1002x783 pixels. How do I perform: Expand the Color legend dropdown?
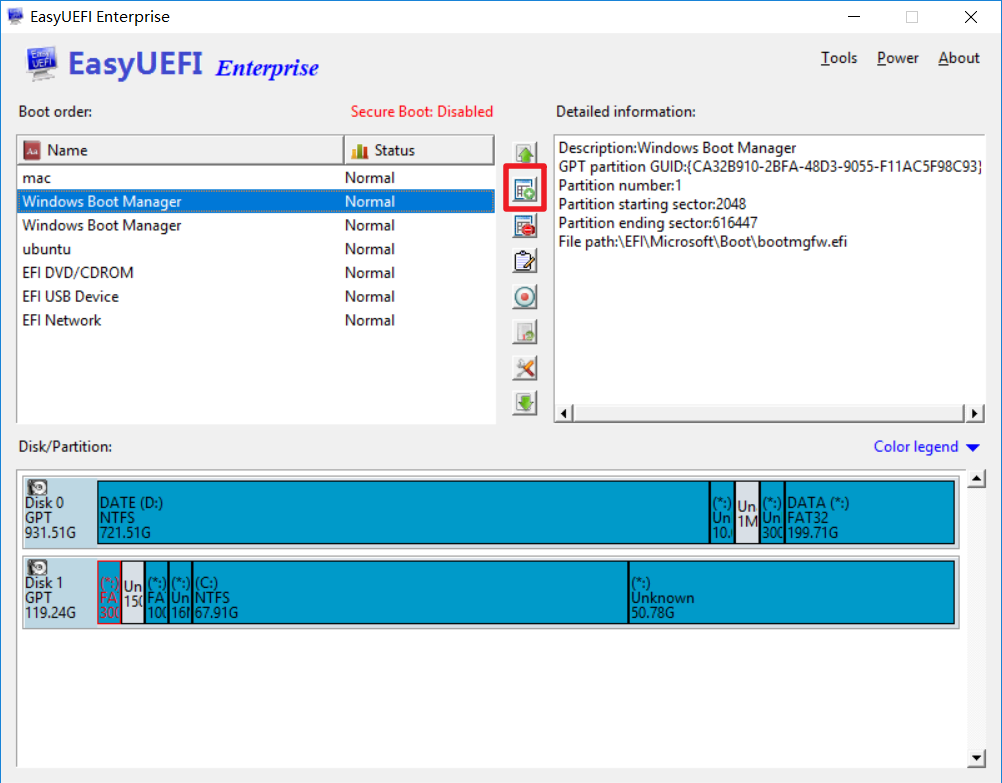(926, 447)
